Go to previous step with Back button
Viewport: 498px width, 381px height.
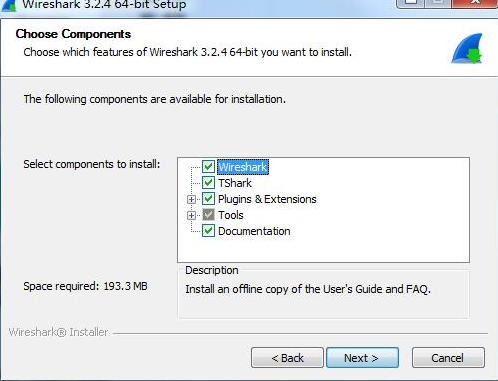(x=287, y=358)
